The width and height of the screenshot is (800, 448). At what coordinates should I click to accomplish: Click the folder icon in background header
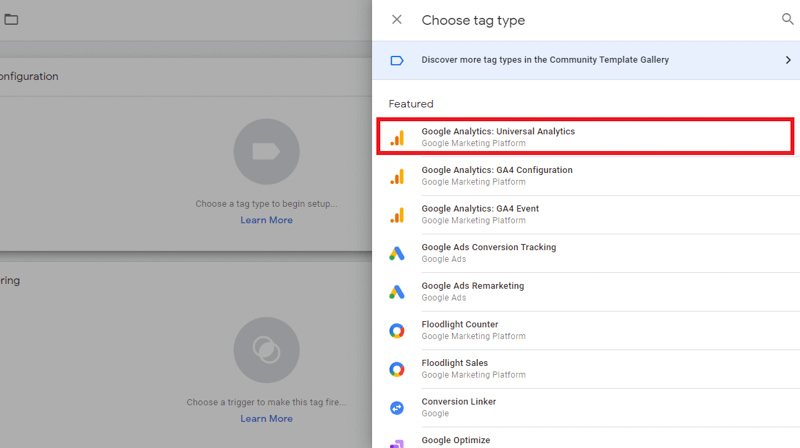tap(11, 19)
